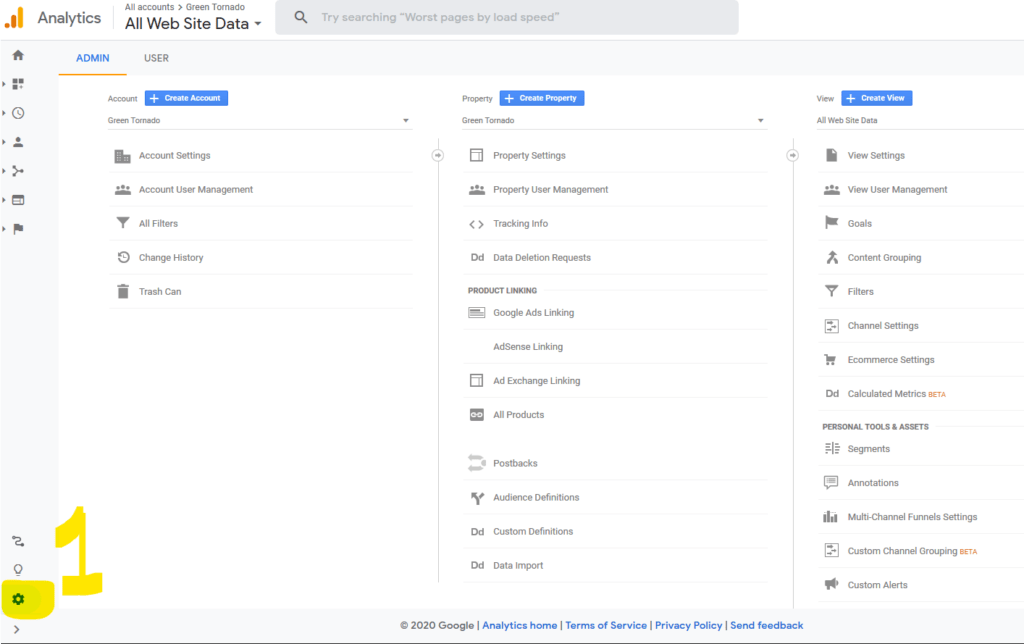Click the Google Analytics logo

click(x=14, y=18)
